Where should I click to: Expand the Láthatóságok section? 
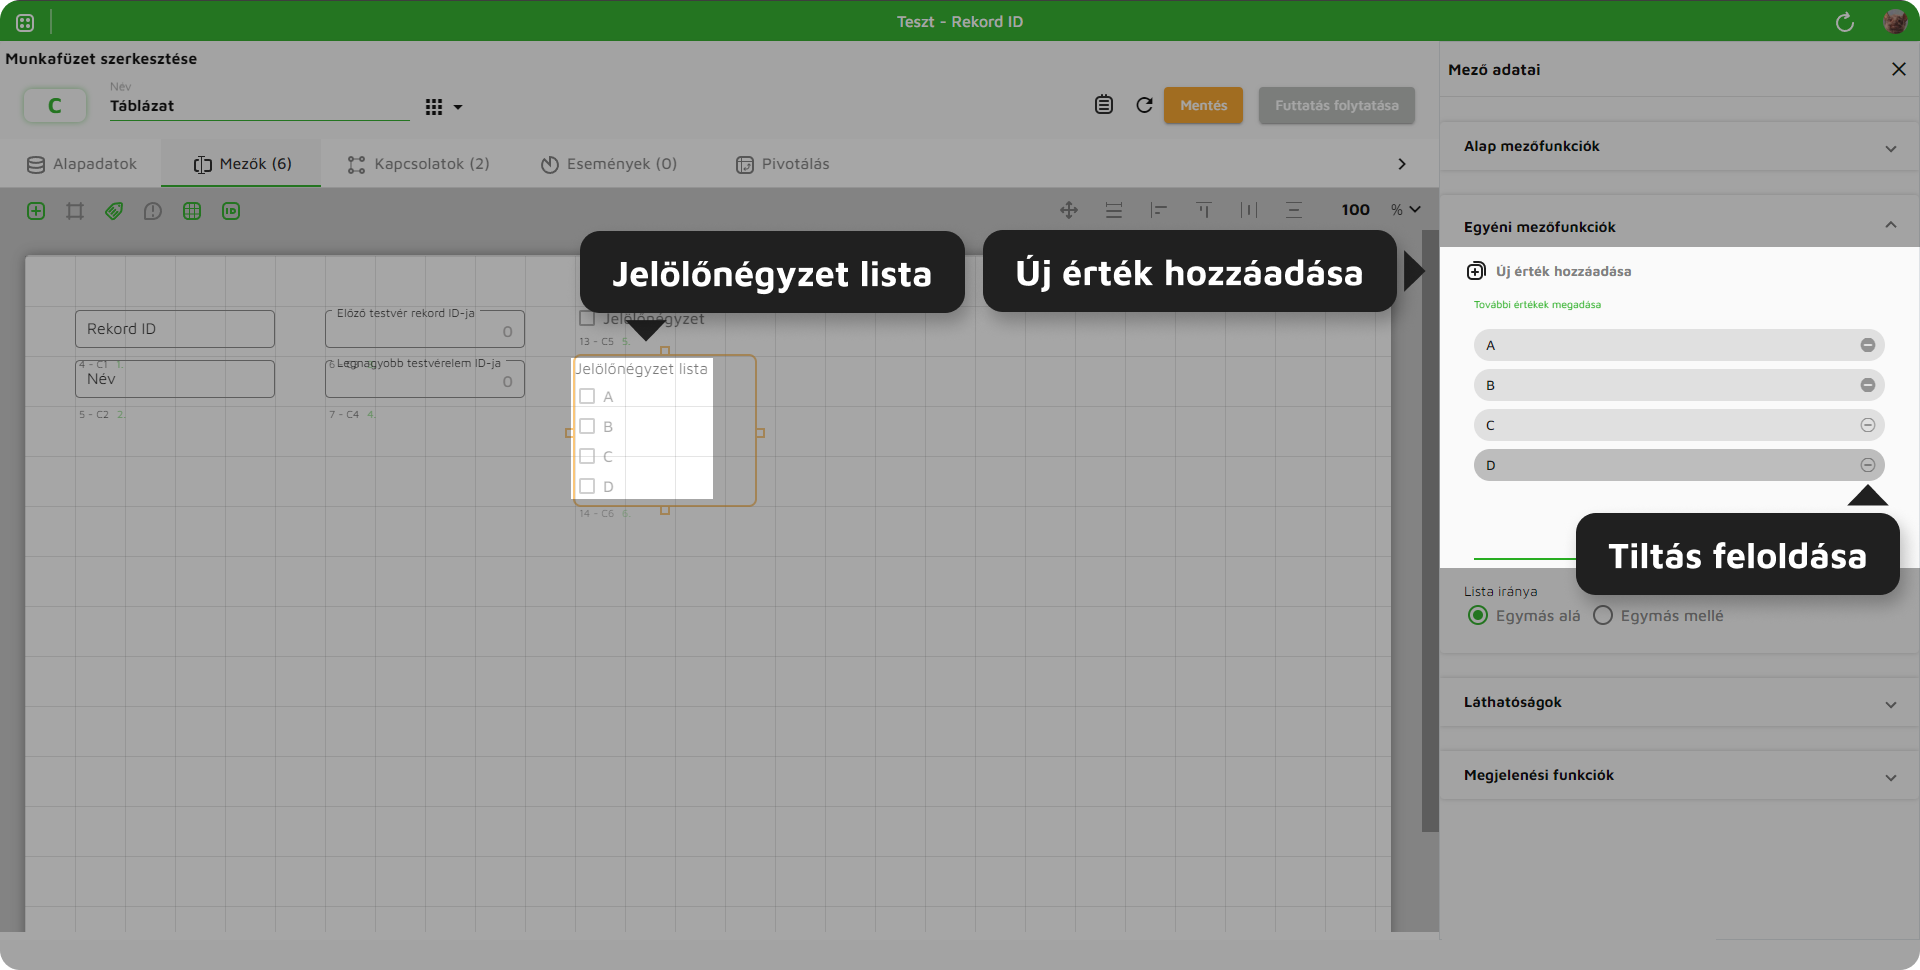(x=1679, y=703)
